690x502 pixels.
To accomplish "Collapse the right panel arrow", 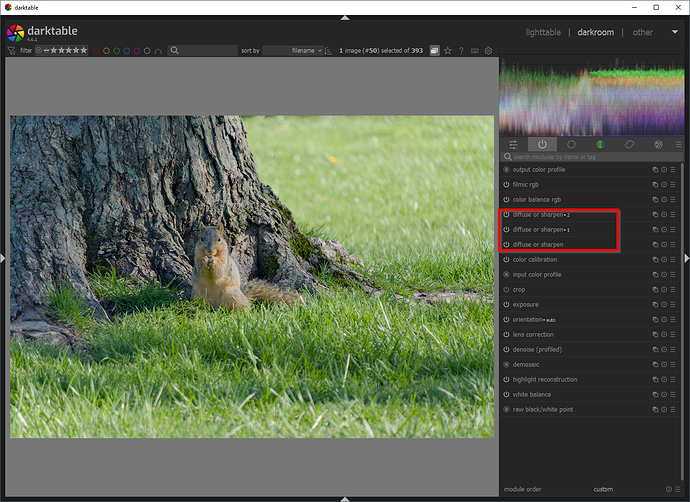I will point(687,258).
